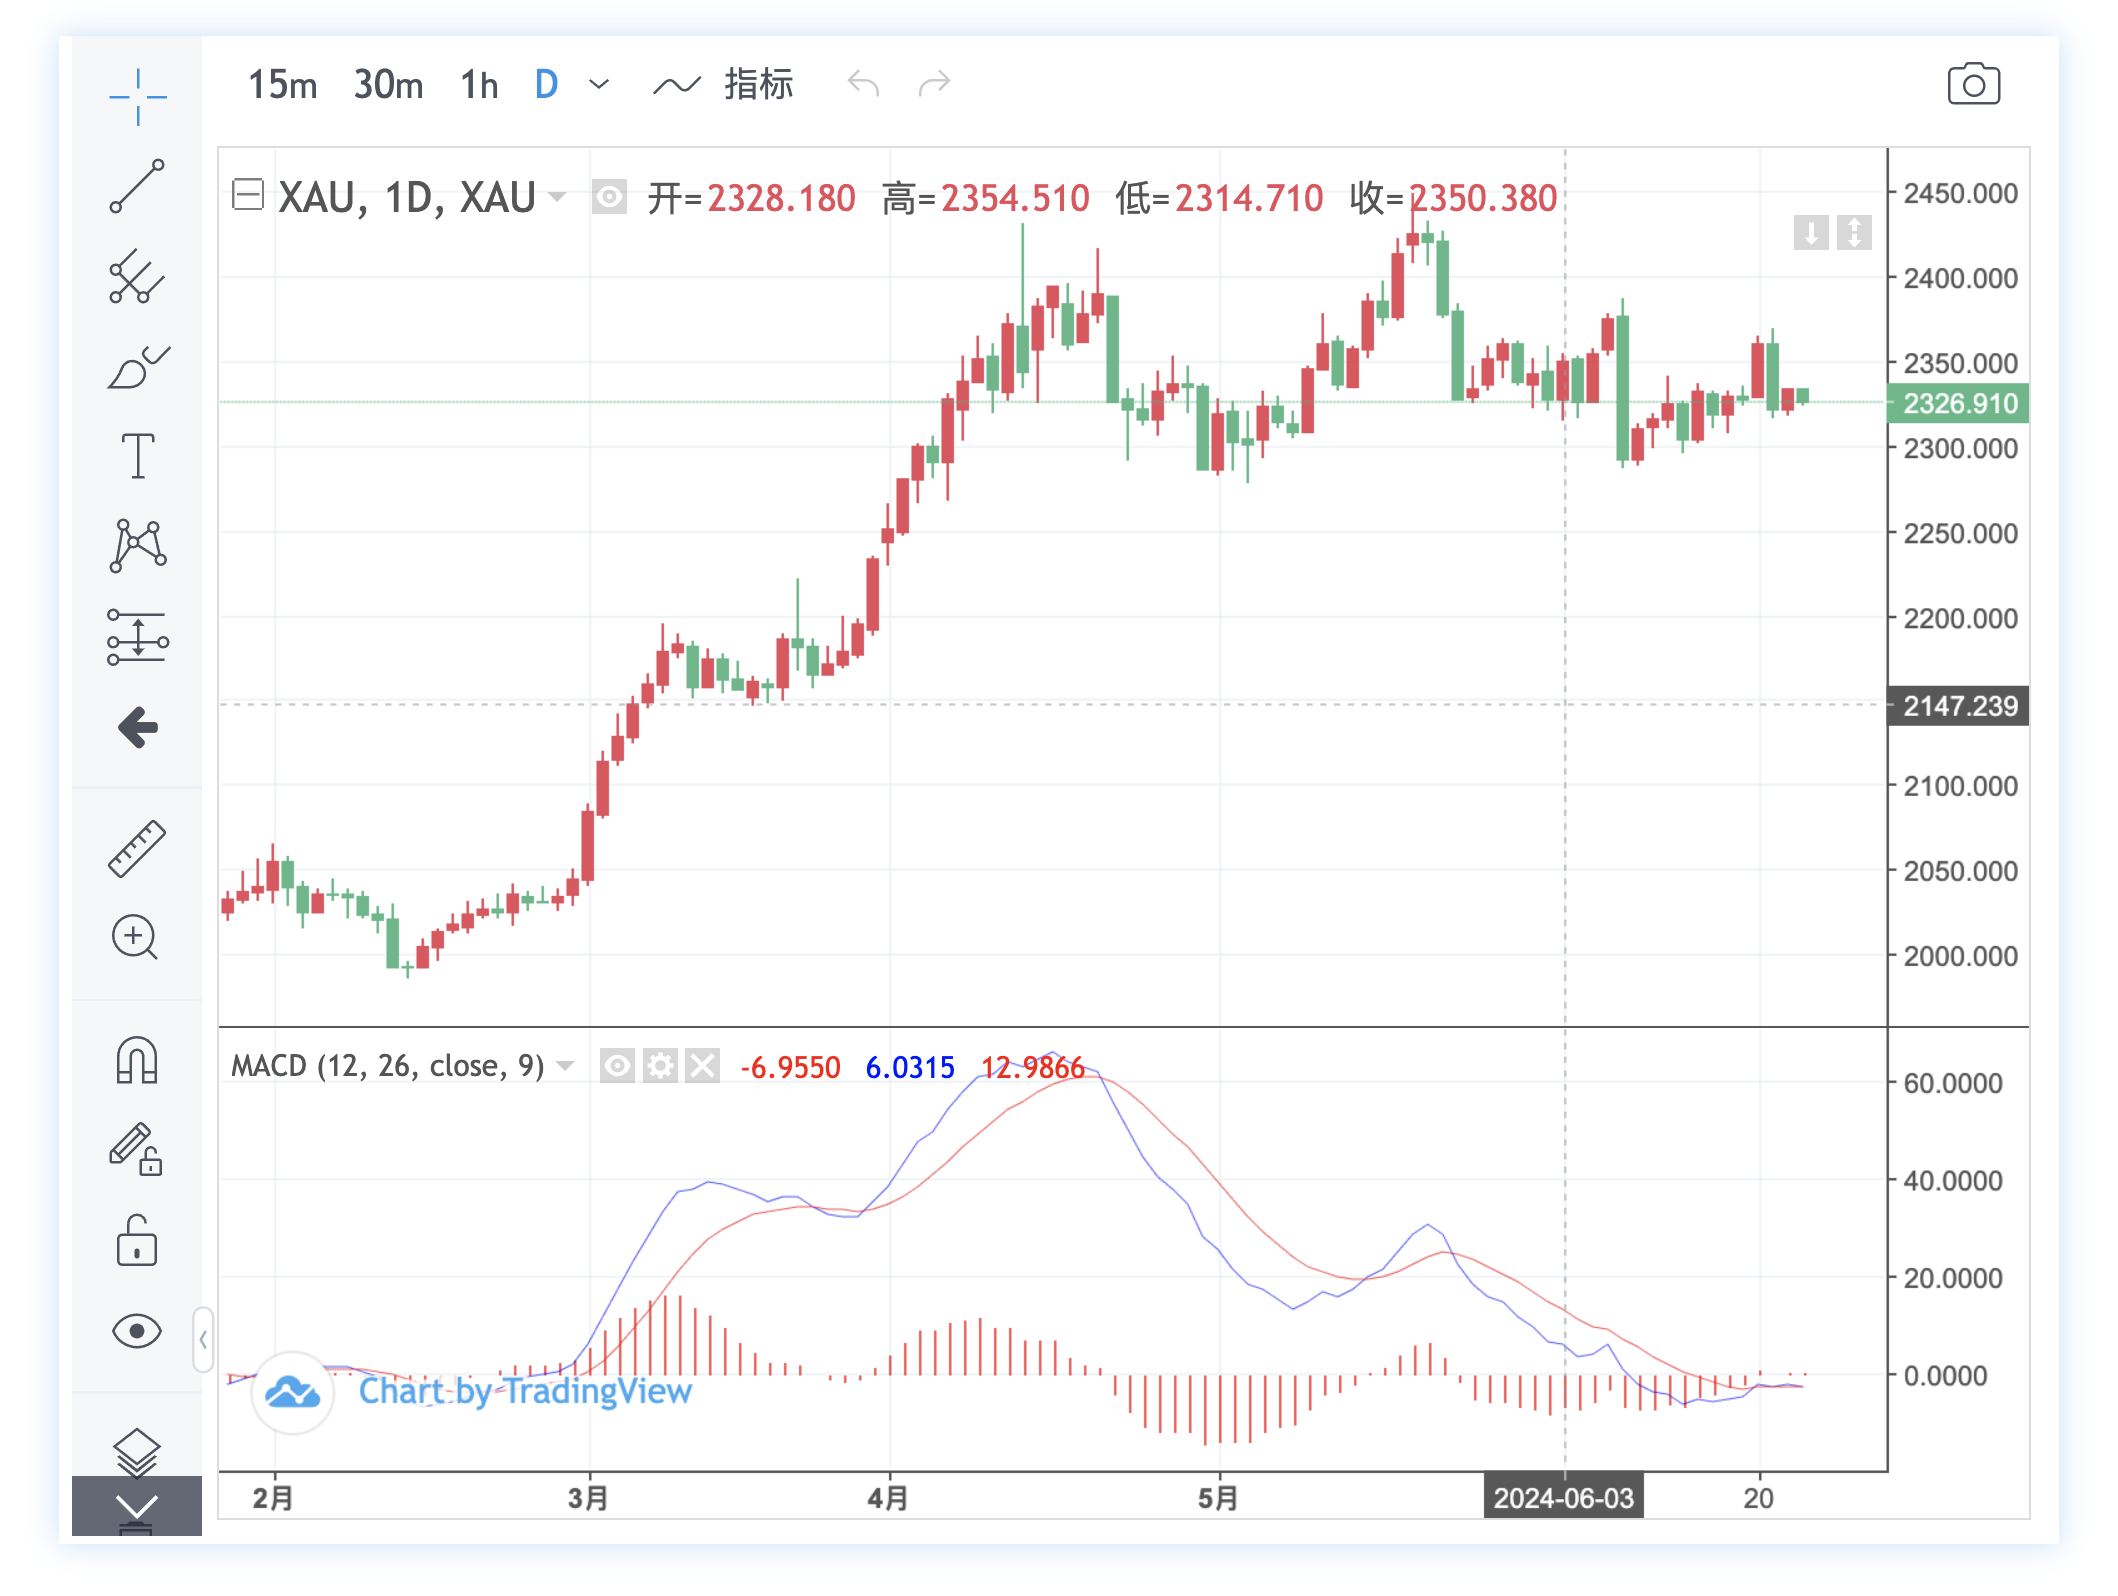Open the Chart by TradingView link
The height and width of the screenshot is (1596, 2118).
coord(524,1391)
